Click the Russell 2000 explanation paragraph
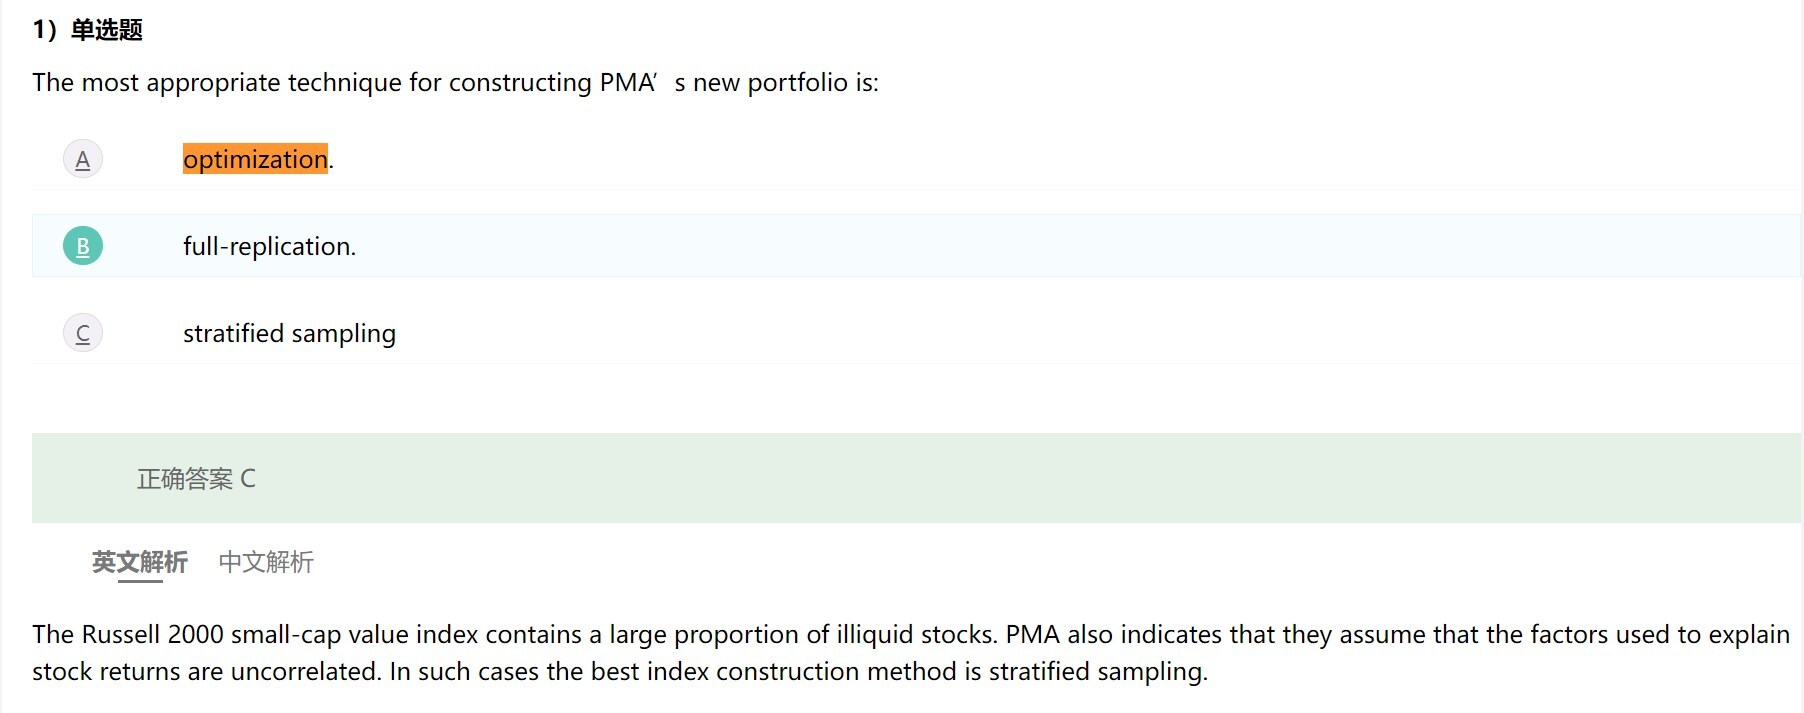This screenshot has width=1804, height=713. click(x=911, y=652)
